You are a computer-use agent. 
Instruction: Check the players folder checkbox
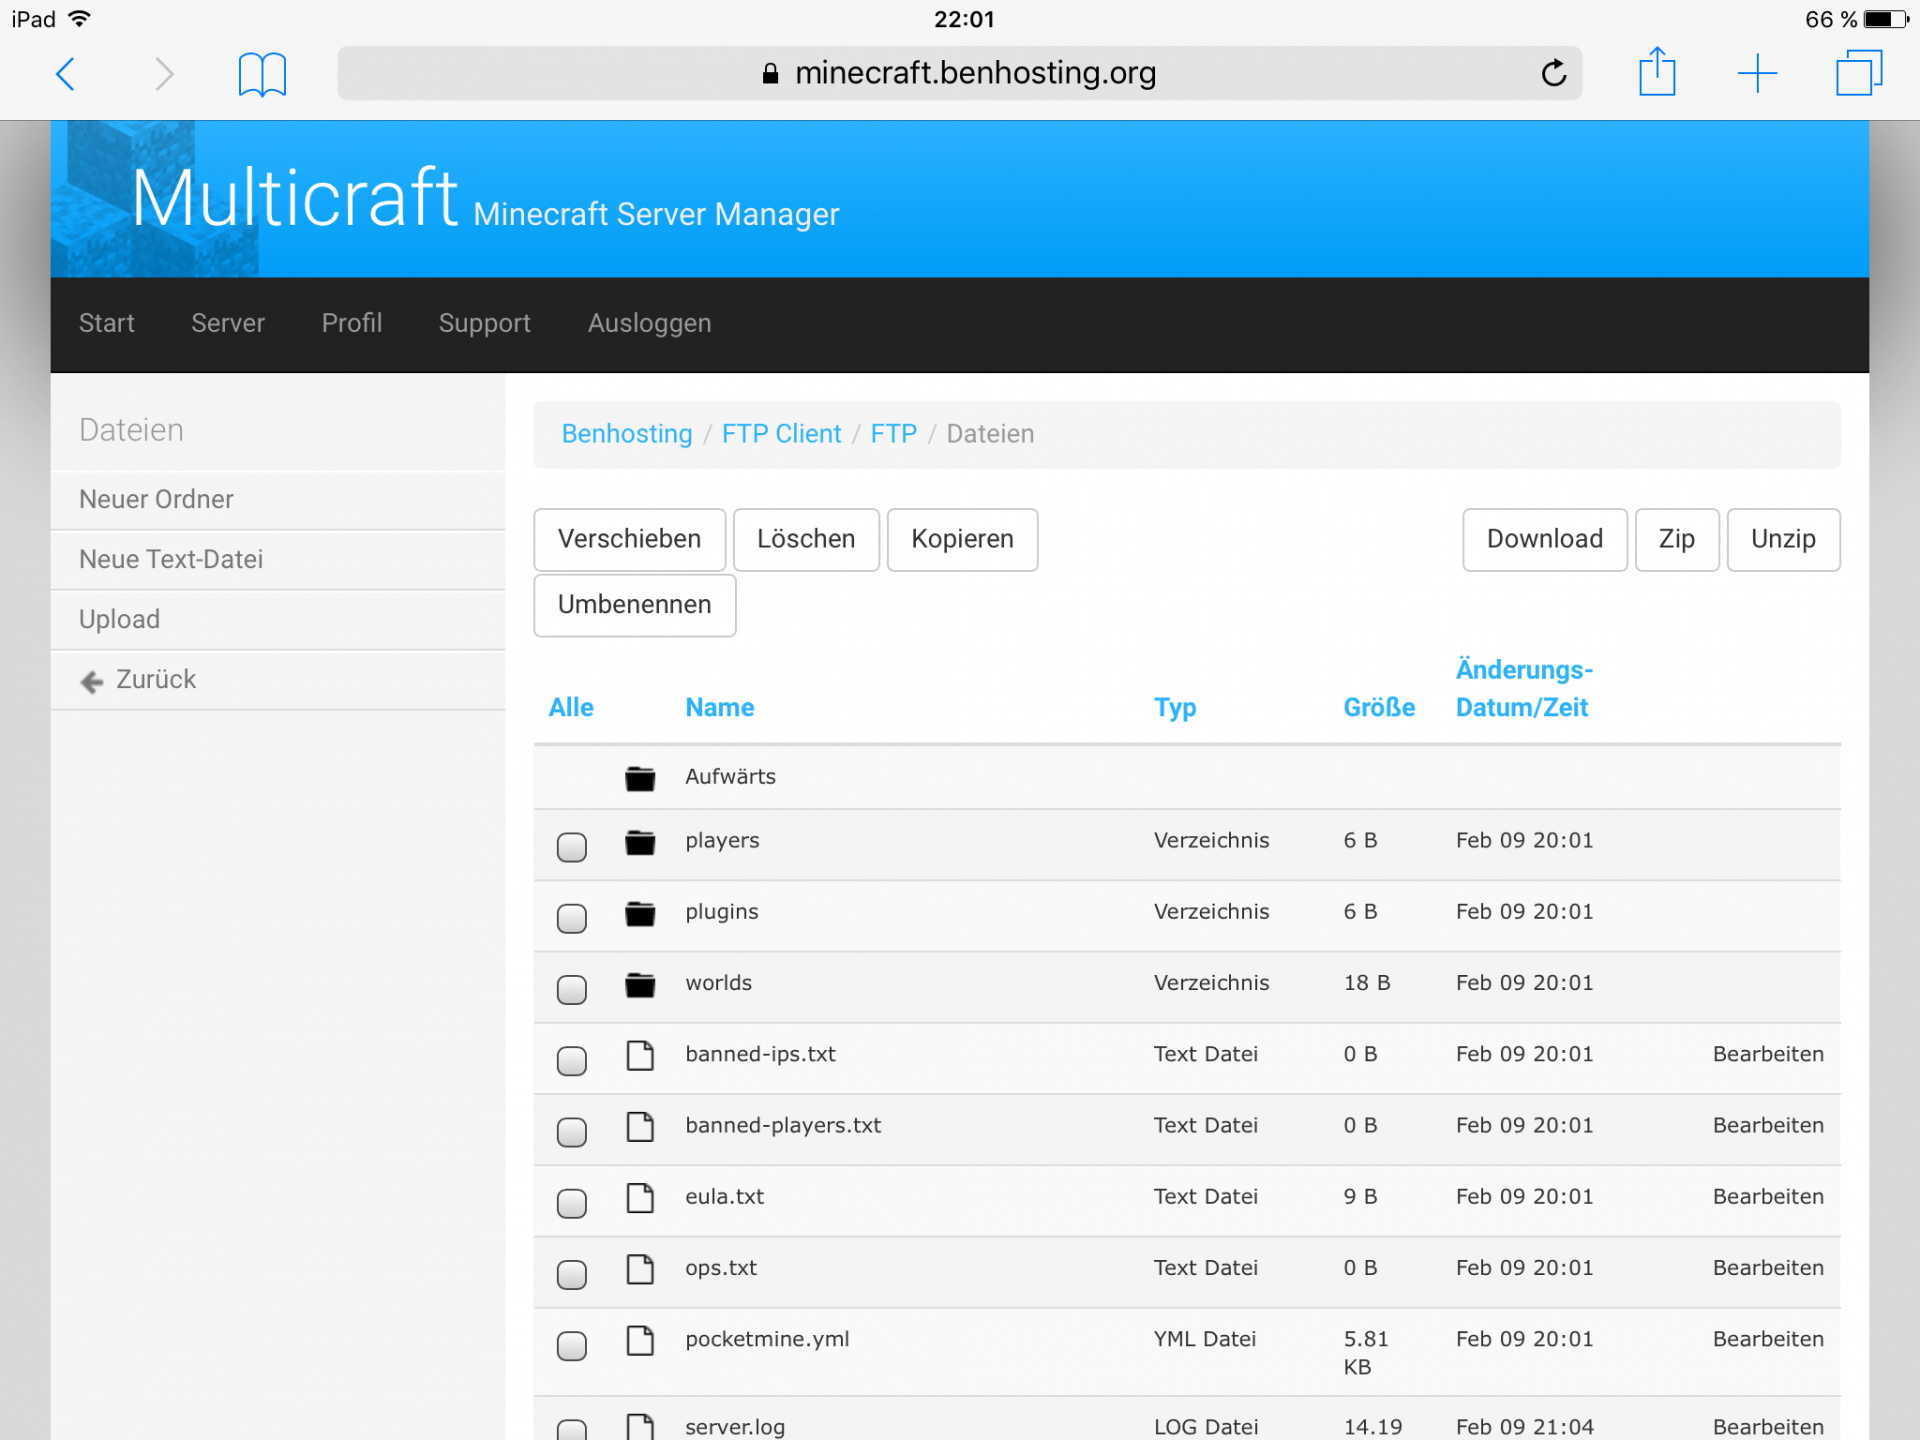(x=572, y=847)
